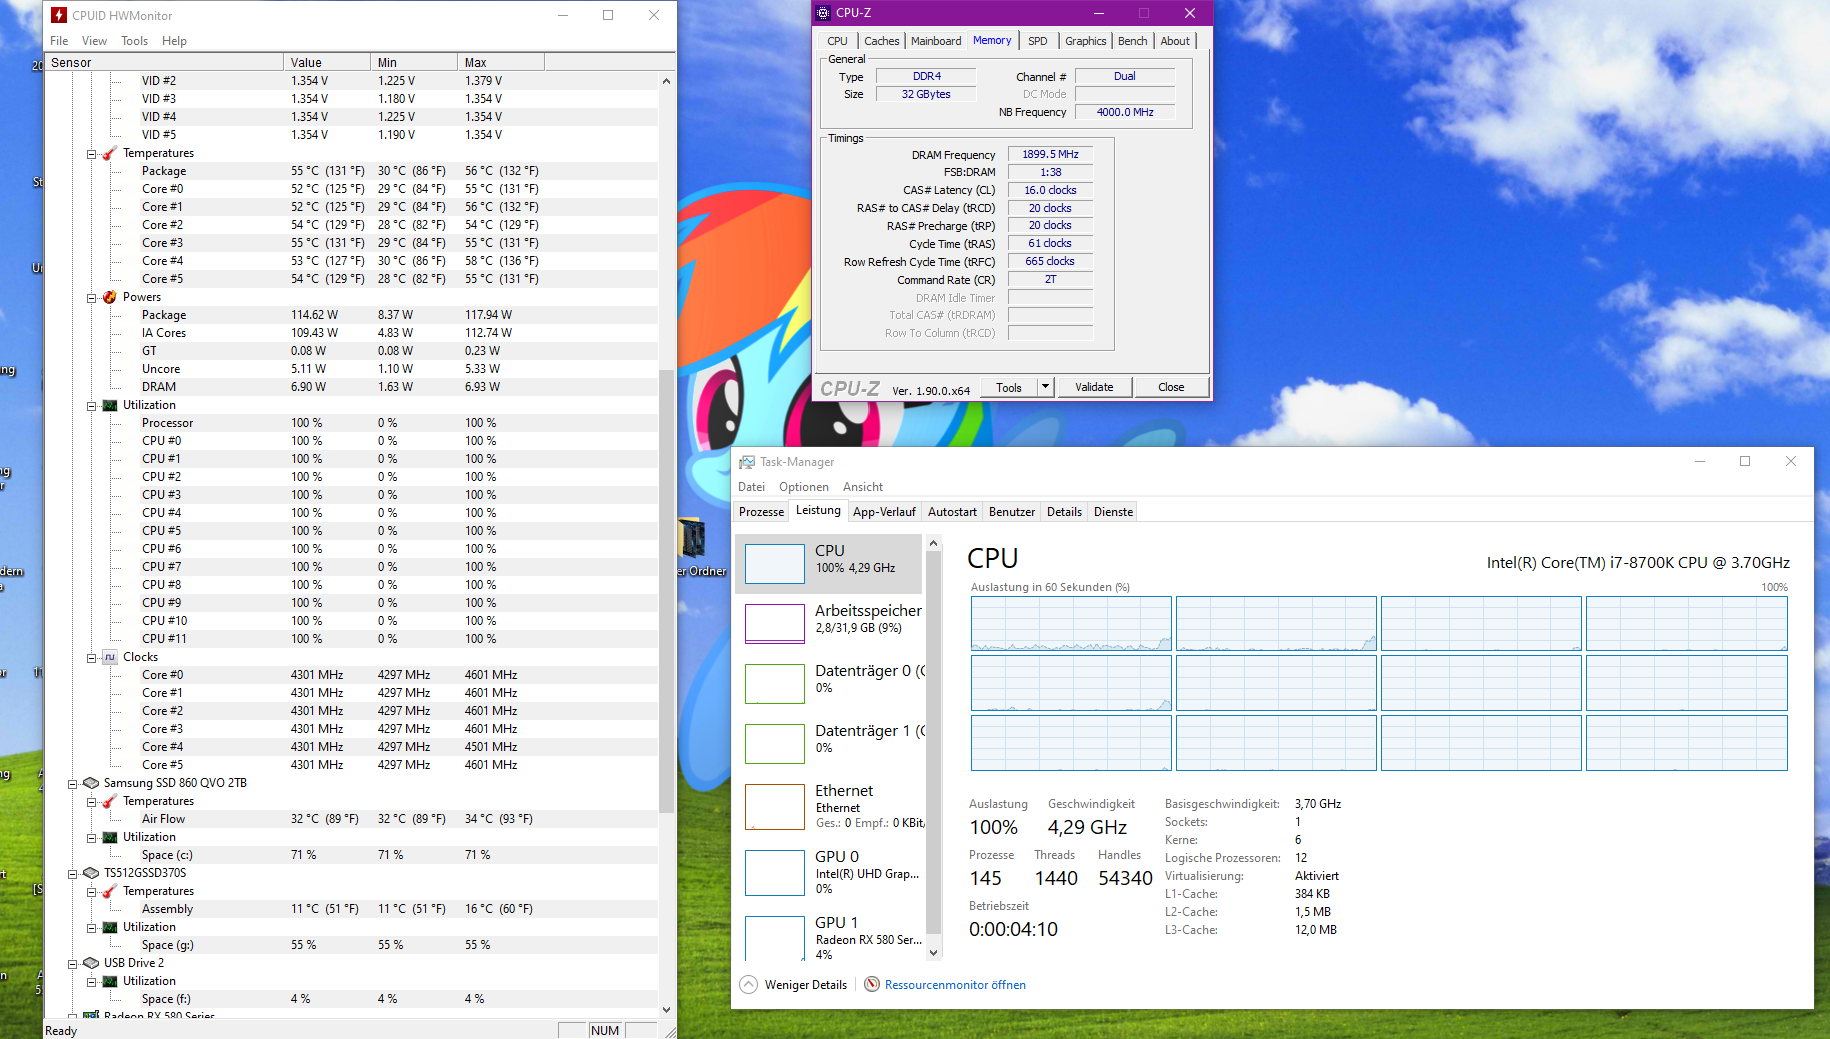The width and height of the screenshot is (1830, 1039).
Task: Click thermometer icon of TS512GSSD370S Temperatures
Action: tap(109, 891)
